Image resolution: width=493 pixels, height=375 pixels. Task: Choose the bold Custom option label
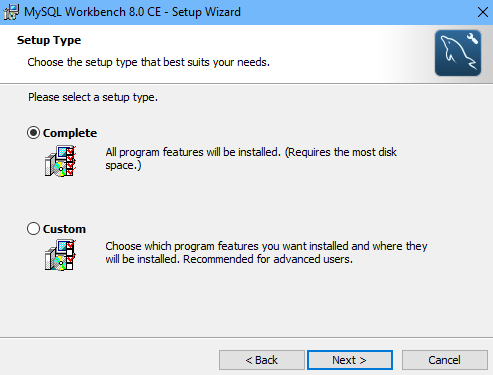64,229
